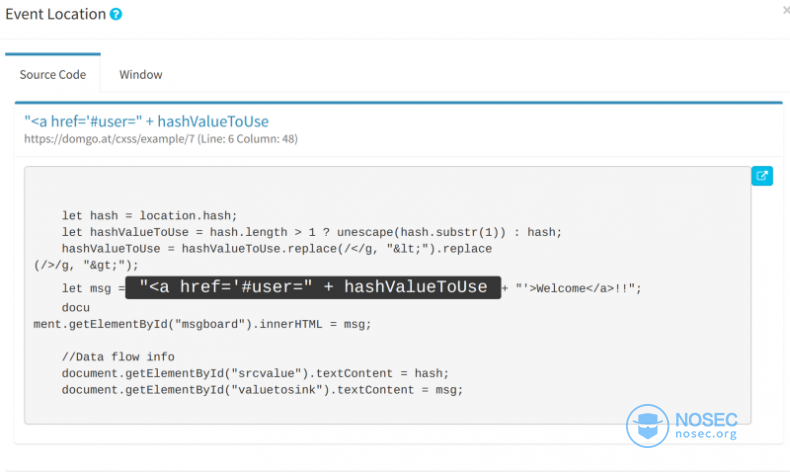Click the help question-mark icon beside Event Location
This screenshot has height=472, width=790.
(116, 14)
